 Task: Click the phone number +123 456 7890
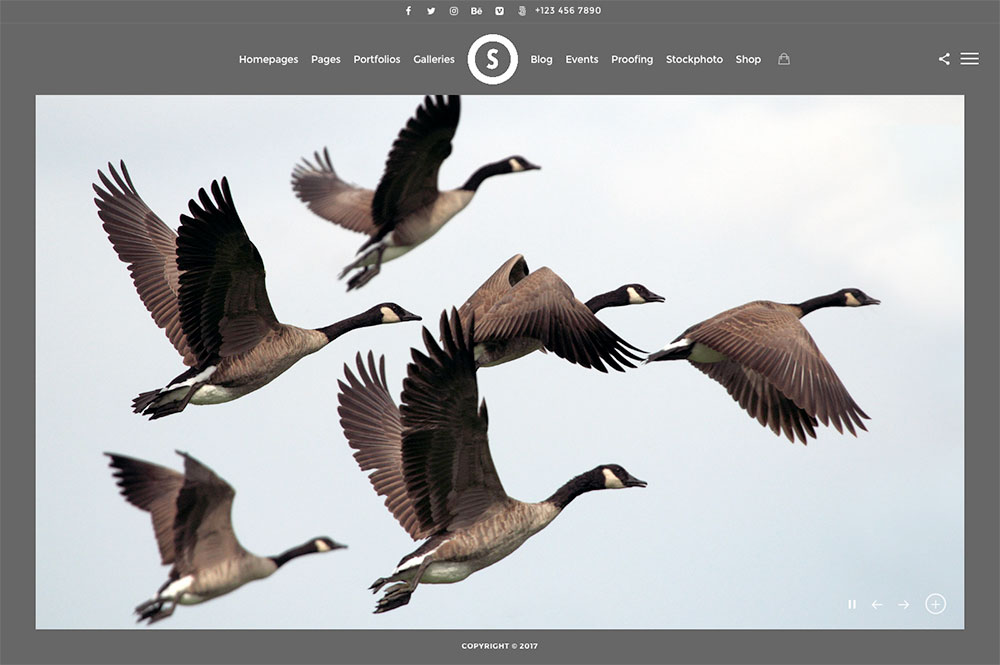pos(568,11)
